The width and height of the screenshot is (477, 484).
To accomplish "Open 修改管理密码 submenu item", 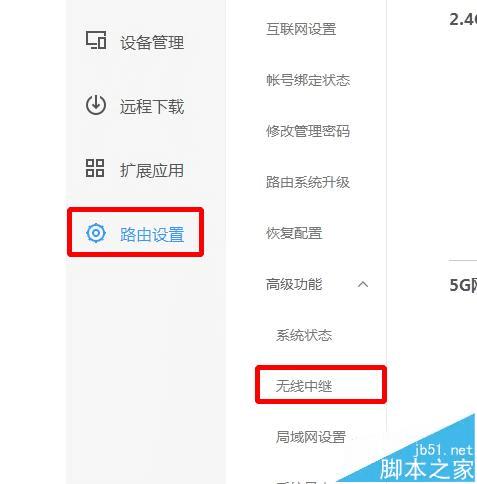I will pyautogui.click(x=308, y=131).
